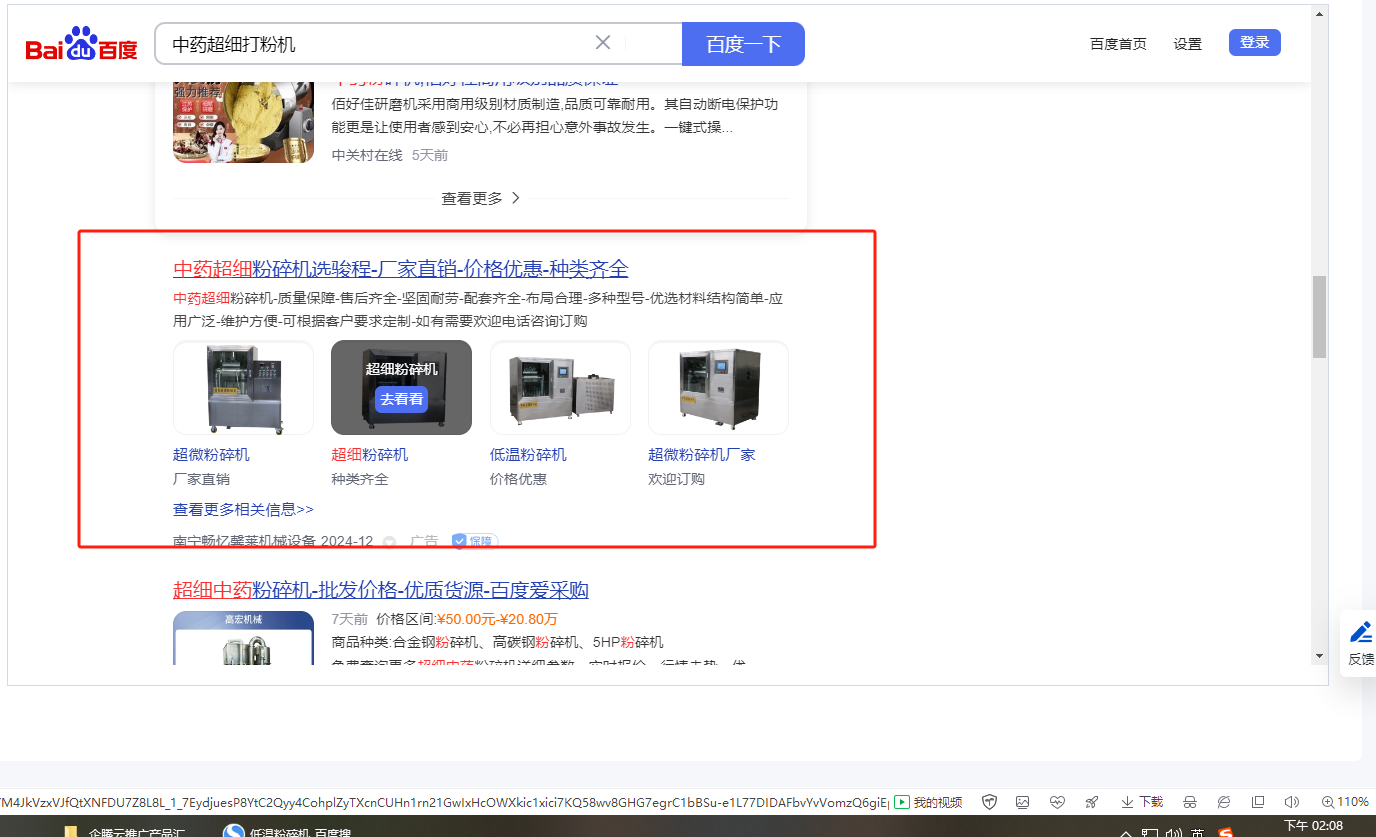The image size is (1376, 837).
Task: Click the page scrollbar down arrow
Action: click(x=1320, y=656)
